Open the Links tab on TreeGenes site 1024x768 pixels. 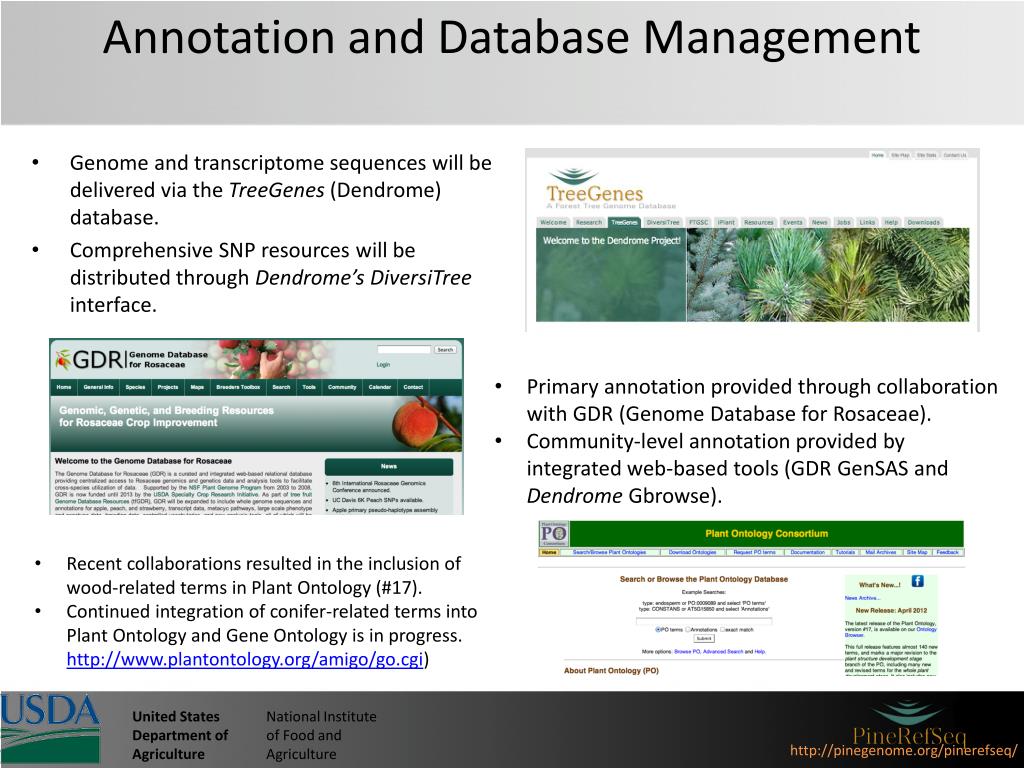(x=867, y=223)
